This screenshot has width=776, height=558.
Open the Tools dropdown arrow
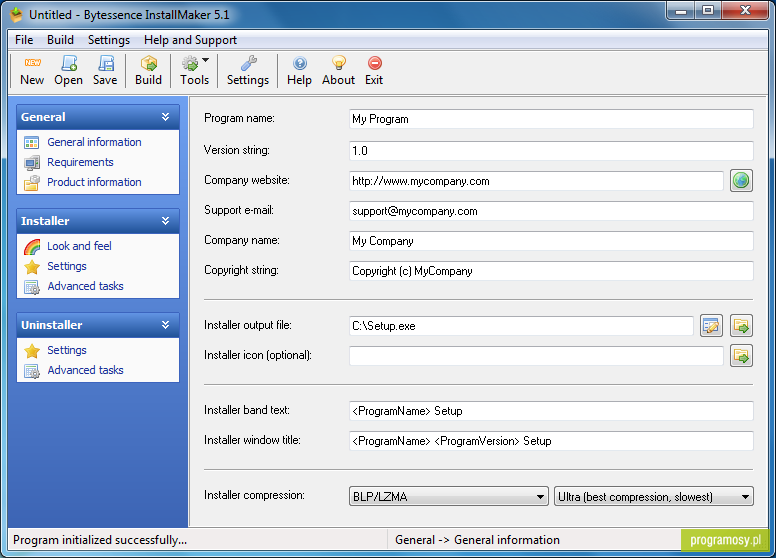pyautogui.click(x=205, y=60)
